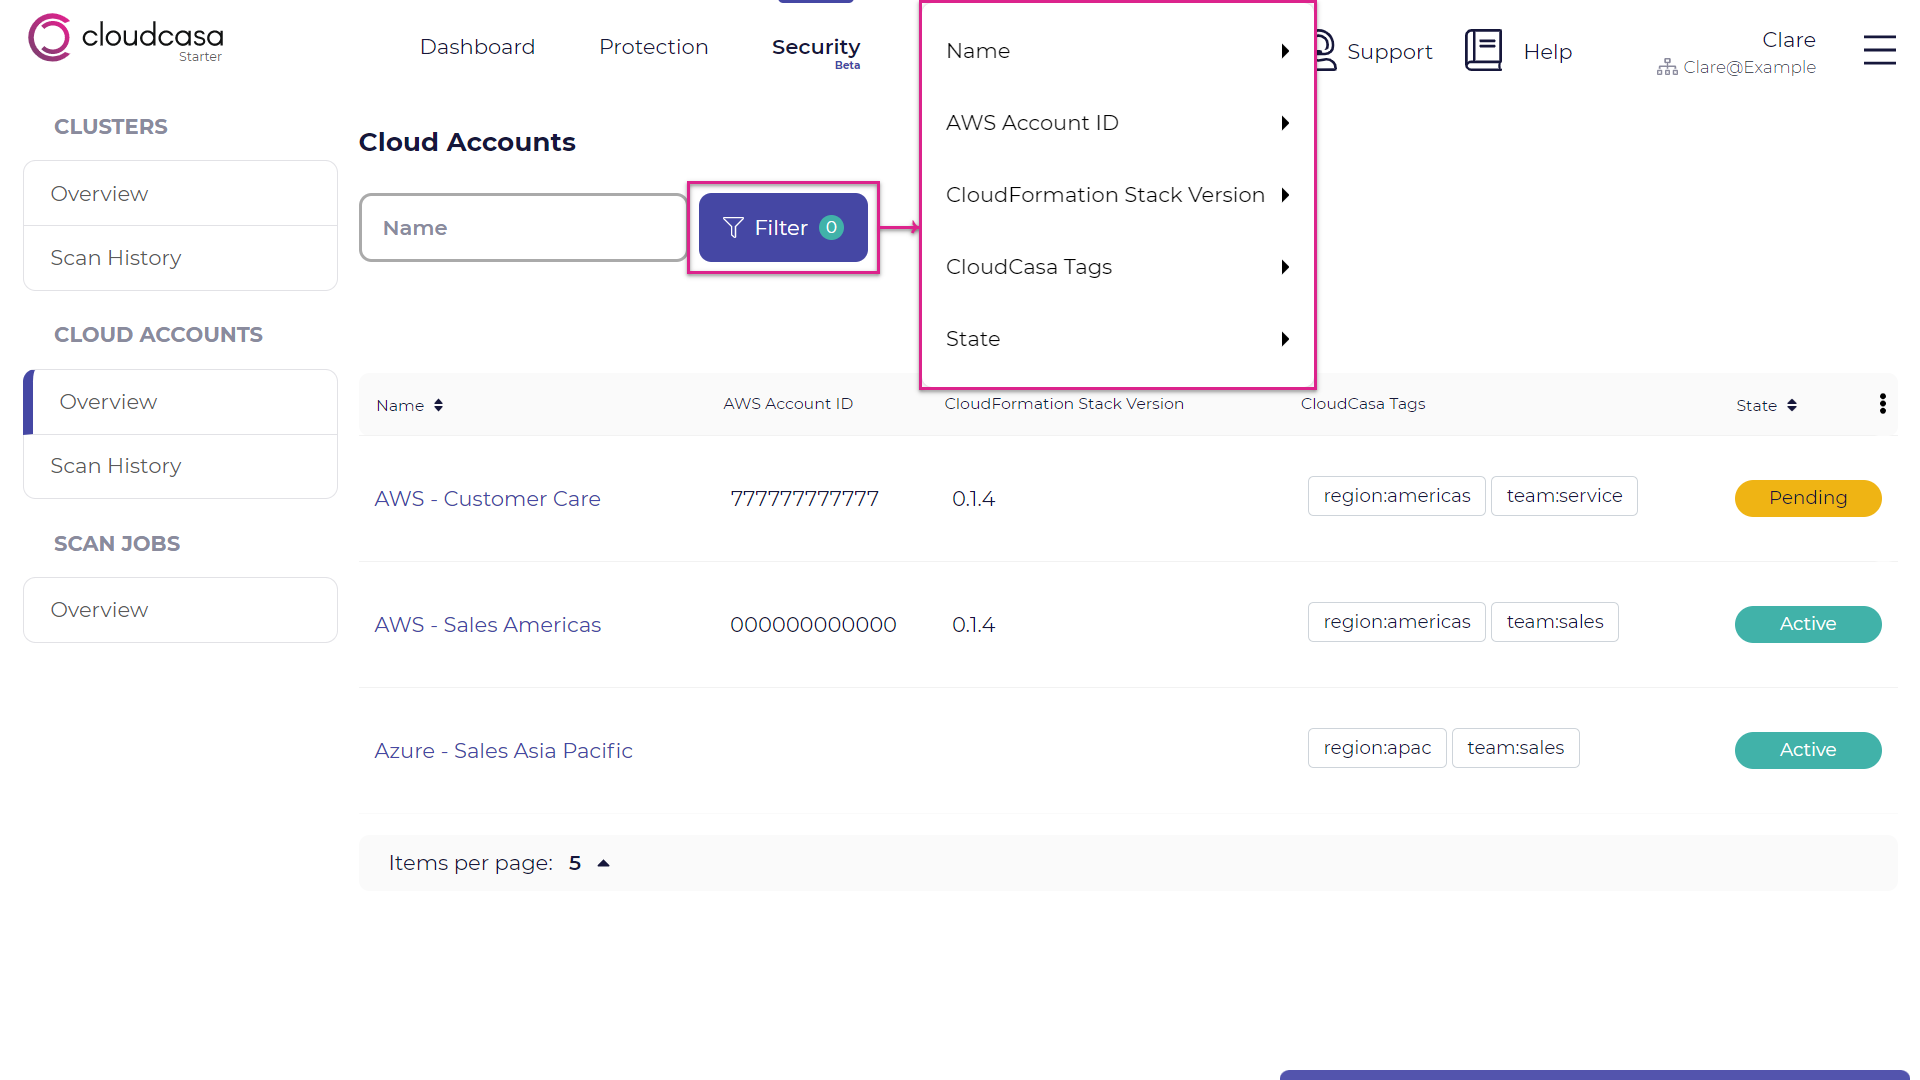The image size is (1920, 1080).
Task: Expand the CloudCasa Tags filter submenu
Action: pyautogui.click(x=1117, y=267)
